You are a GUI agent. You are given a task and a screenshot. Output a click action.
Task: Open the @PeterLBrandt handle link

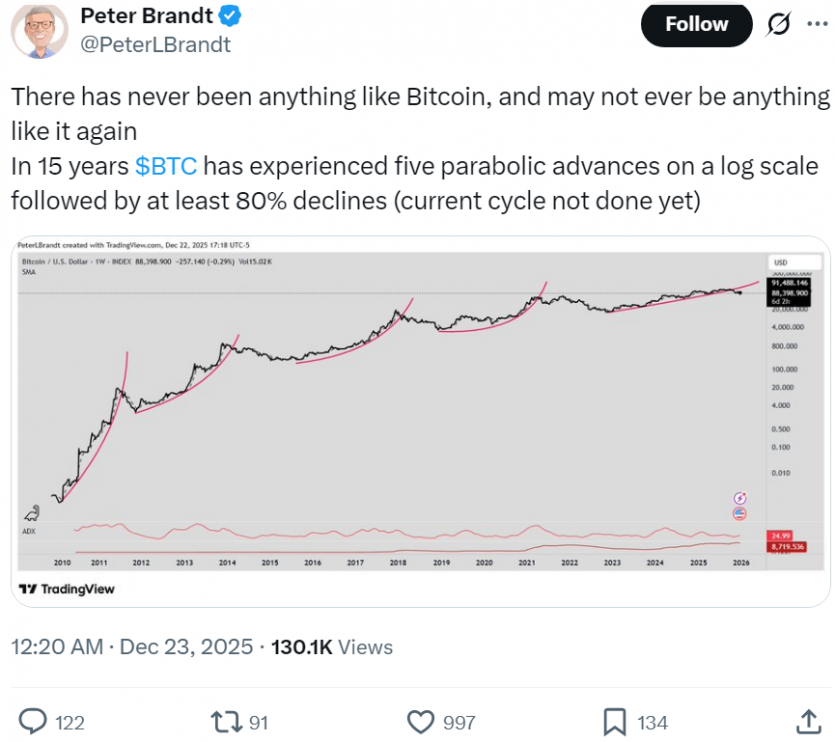coord(155,44)
